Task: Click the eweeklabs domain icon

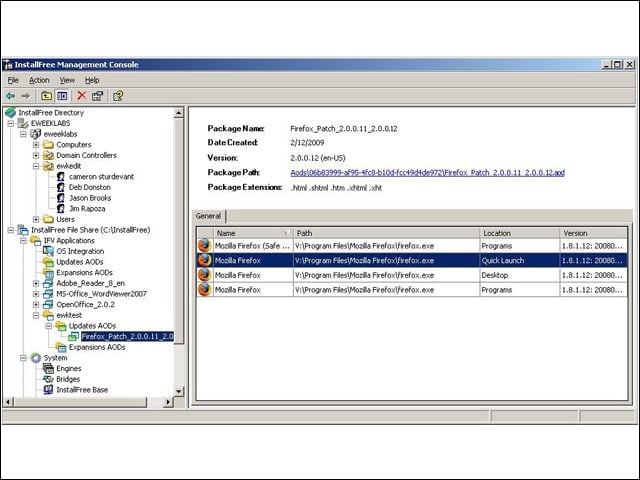Action: pos(36,134)
